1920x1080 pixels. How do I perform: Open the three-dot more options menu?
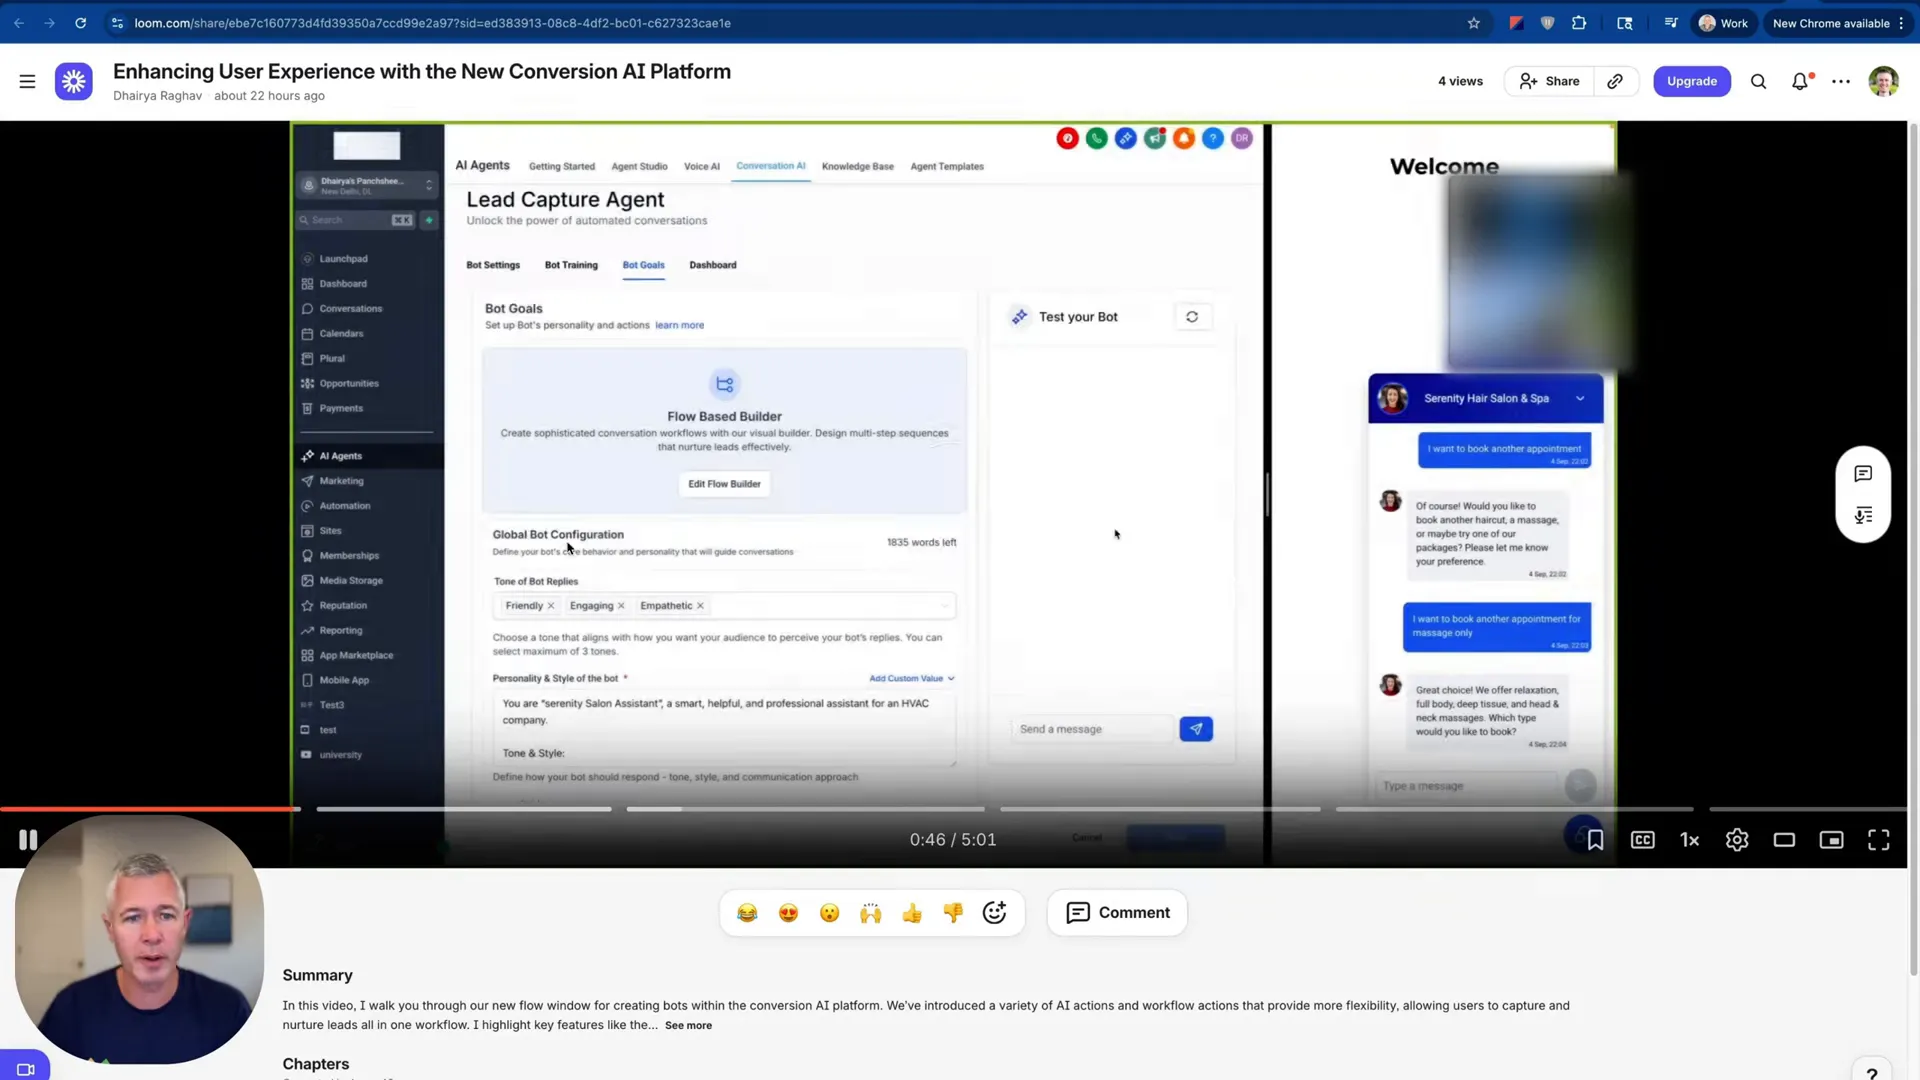1841,81
